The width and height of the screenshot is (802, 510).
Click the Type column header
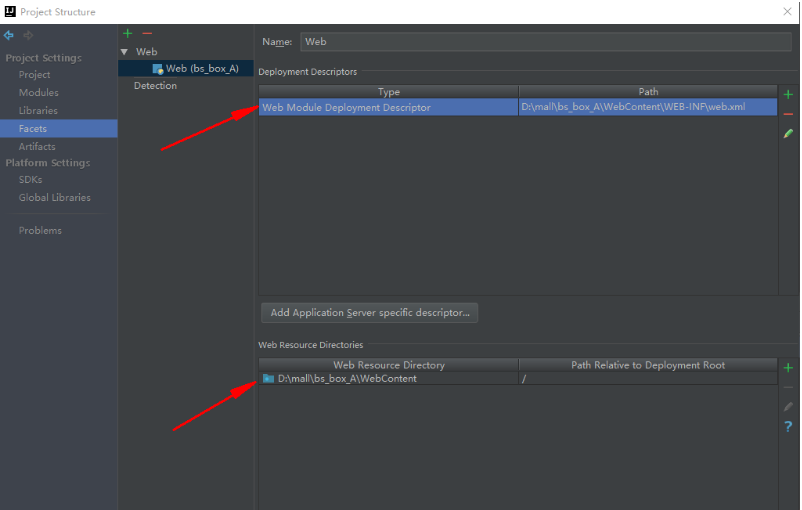[389, 92]
